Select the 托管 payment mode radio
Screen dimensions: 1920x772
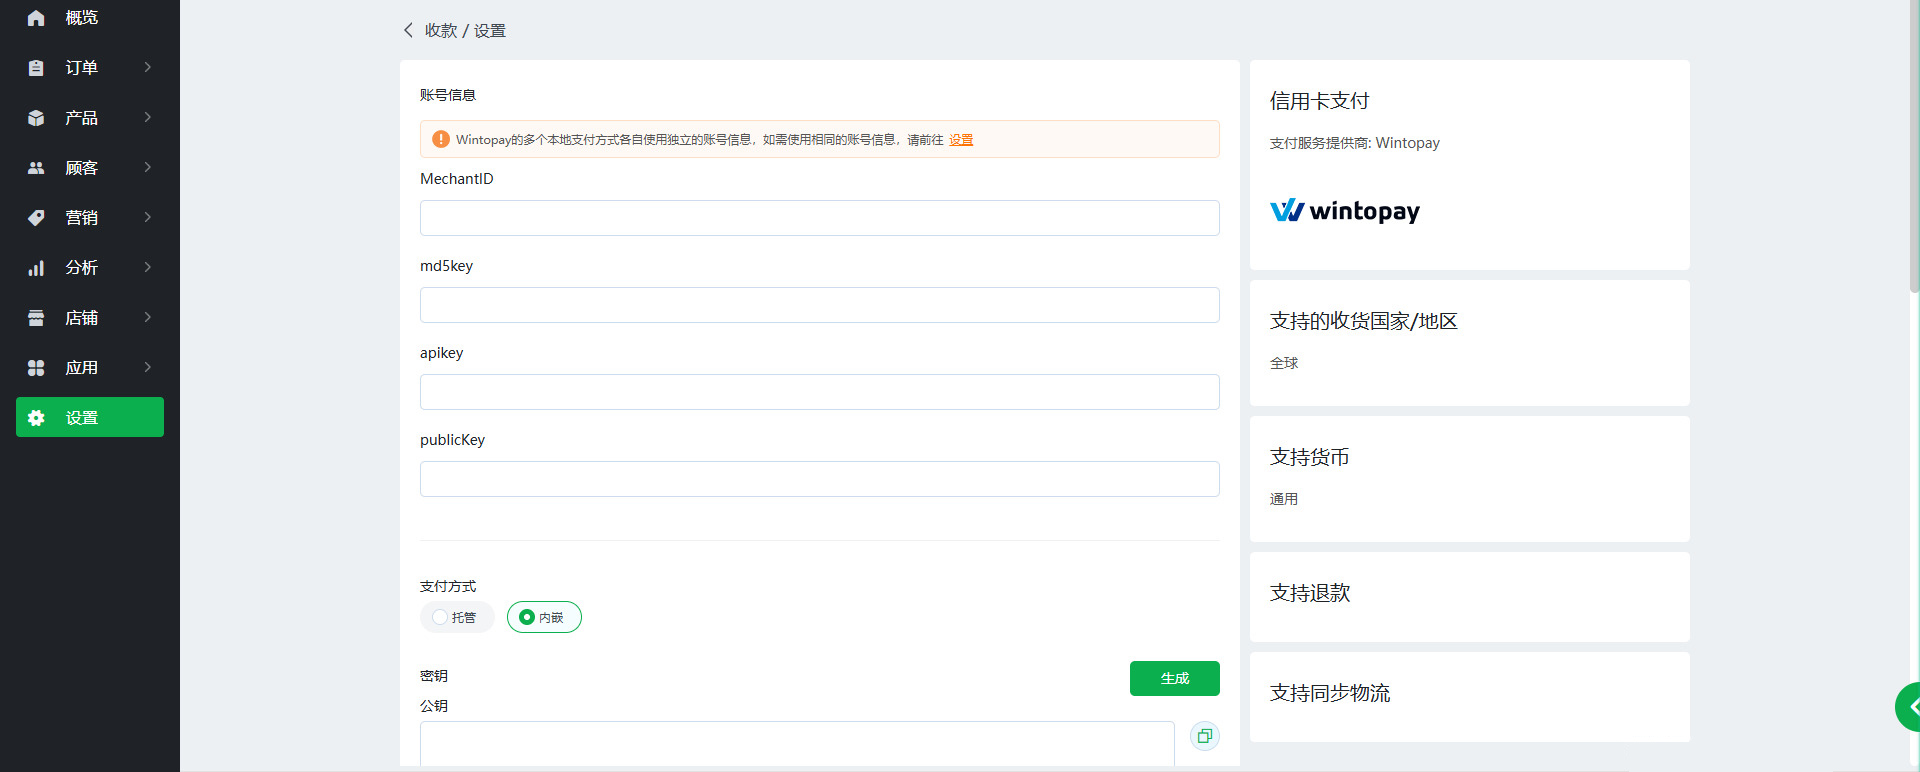point(441,618)
